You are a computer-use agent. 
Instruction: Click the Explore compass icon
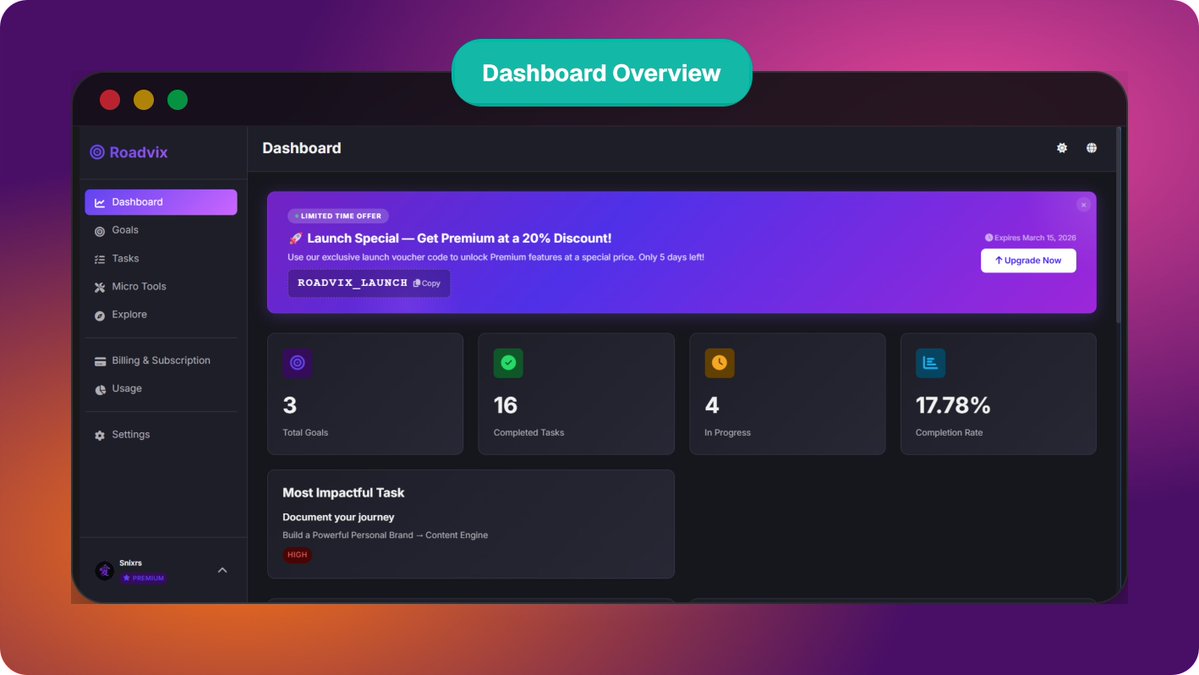point(99,316)
